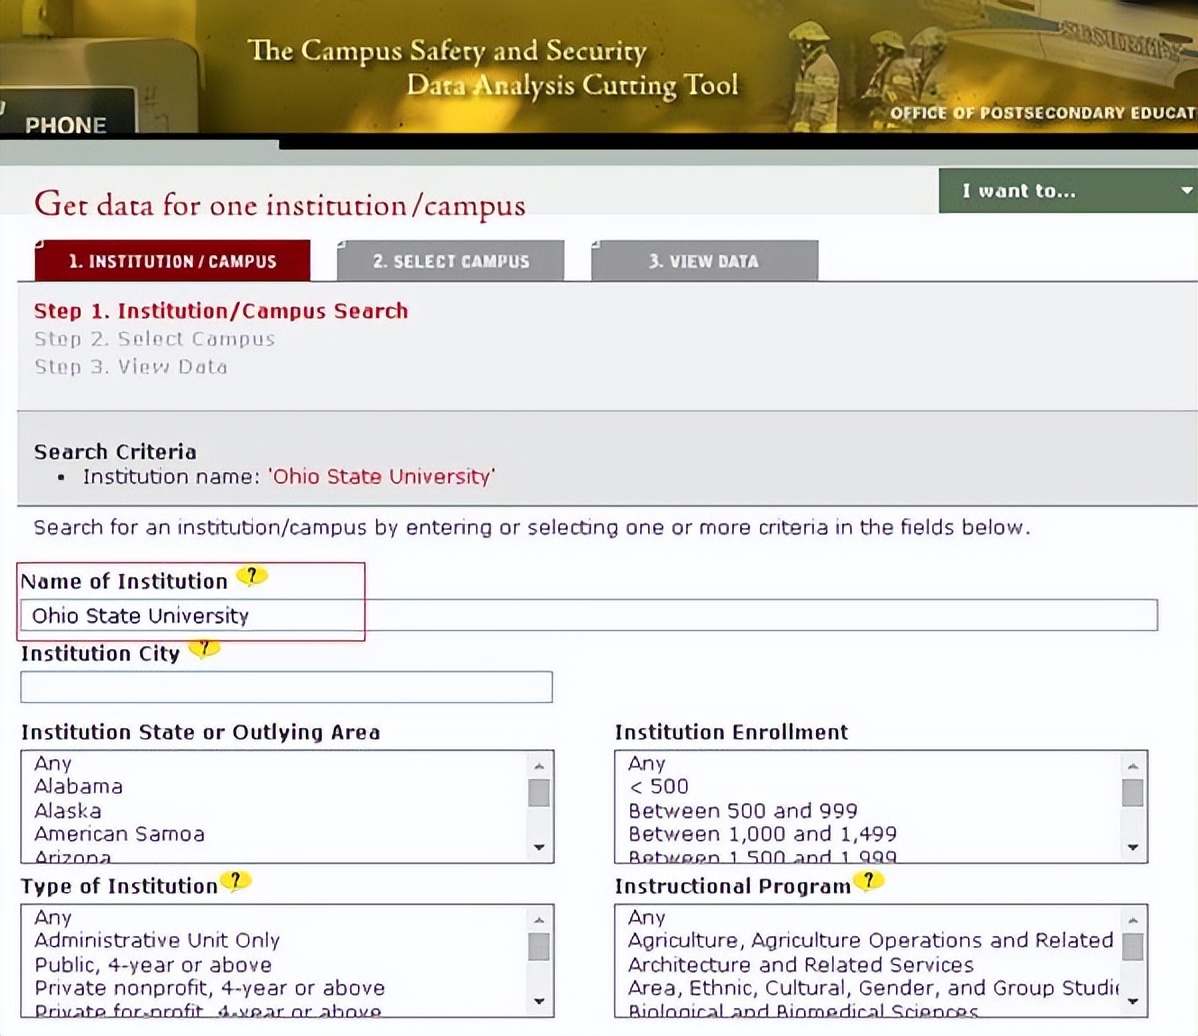Click down arrow of Enrollment list scrollbar
Viewport: 1198px width, 1036px height.
[x=1133, y=847]
